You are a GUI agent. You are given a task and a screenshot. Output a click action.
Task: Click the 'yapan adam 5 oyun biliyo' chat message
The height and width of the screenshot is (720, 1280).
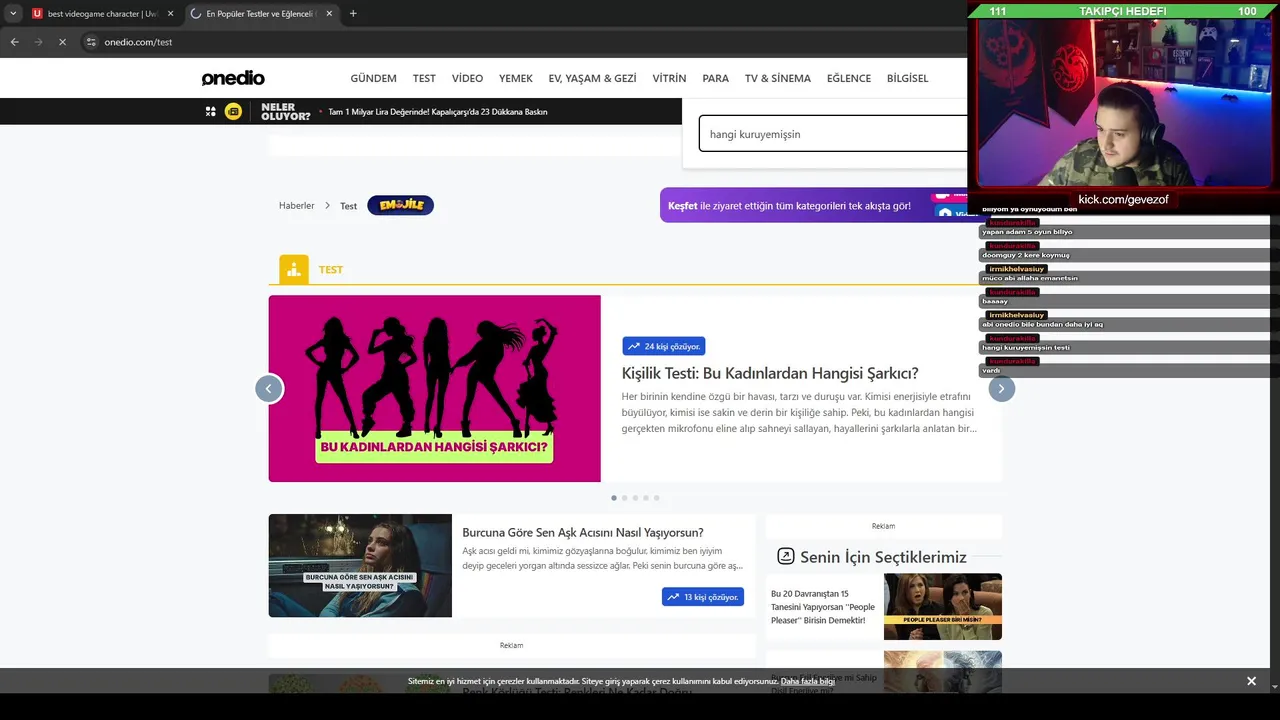click(1027, 232)
